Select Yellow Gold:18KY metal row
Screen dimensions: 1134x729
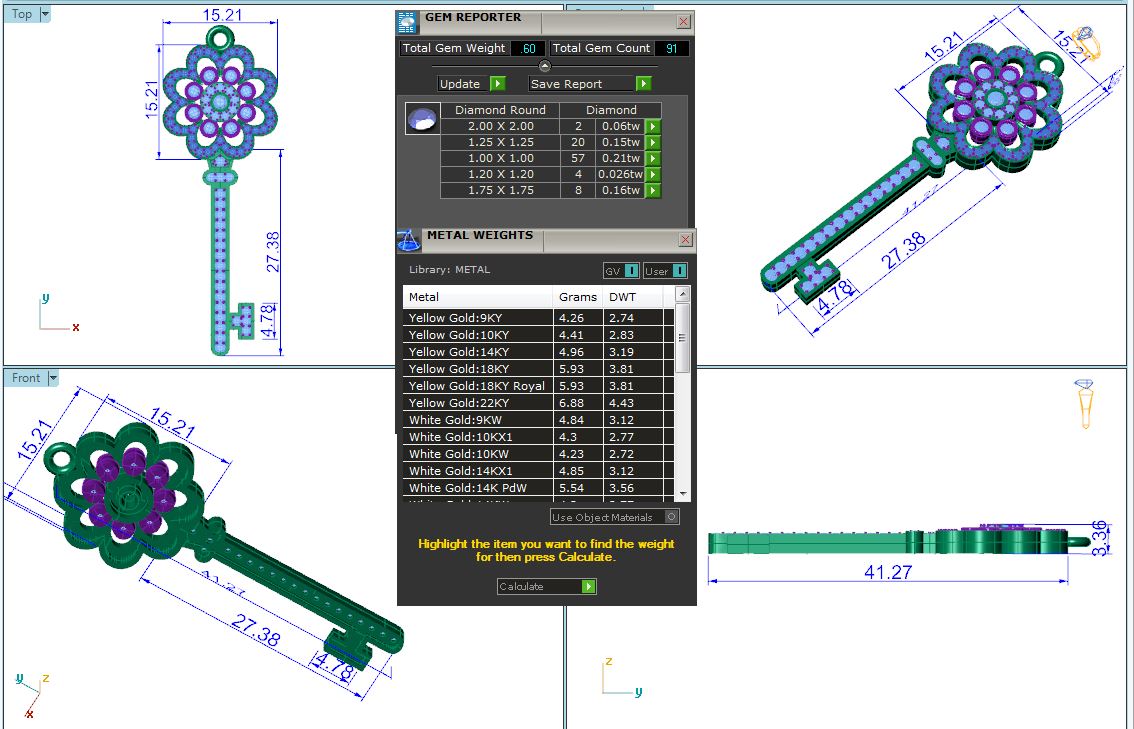(478, 369)
